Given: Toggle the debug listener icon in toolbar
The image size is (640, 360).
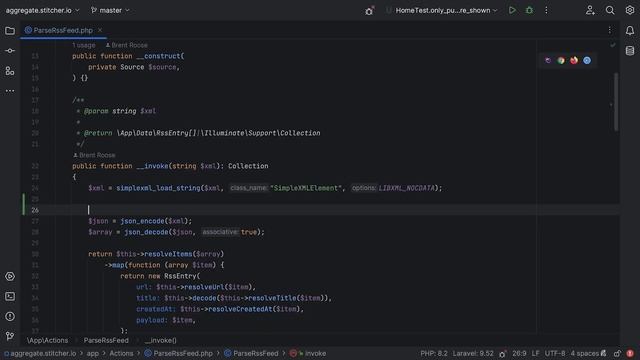Looking at the screenshot, I should (369, 11).
